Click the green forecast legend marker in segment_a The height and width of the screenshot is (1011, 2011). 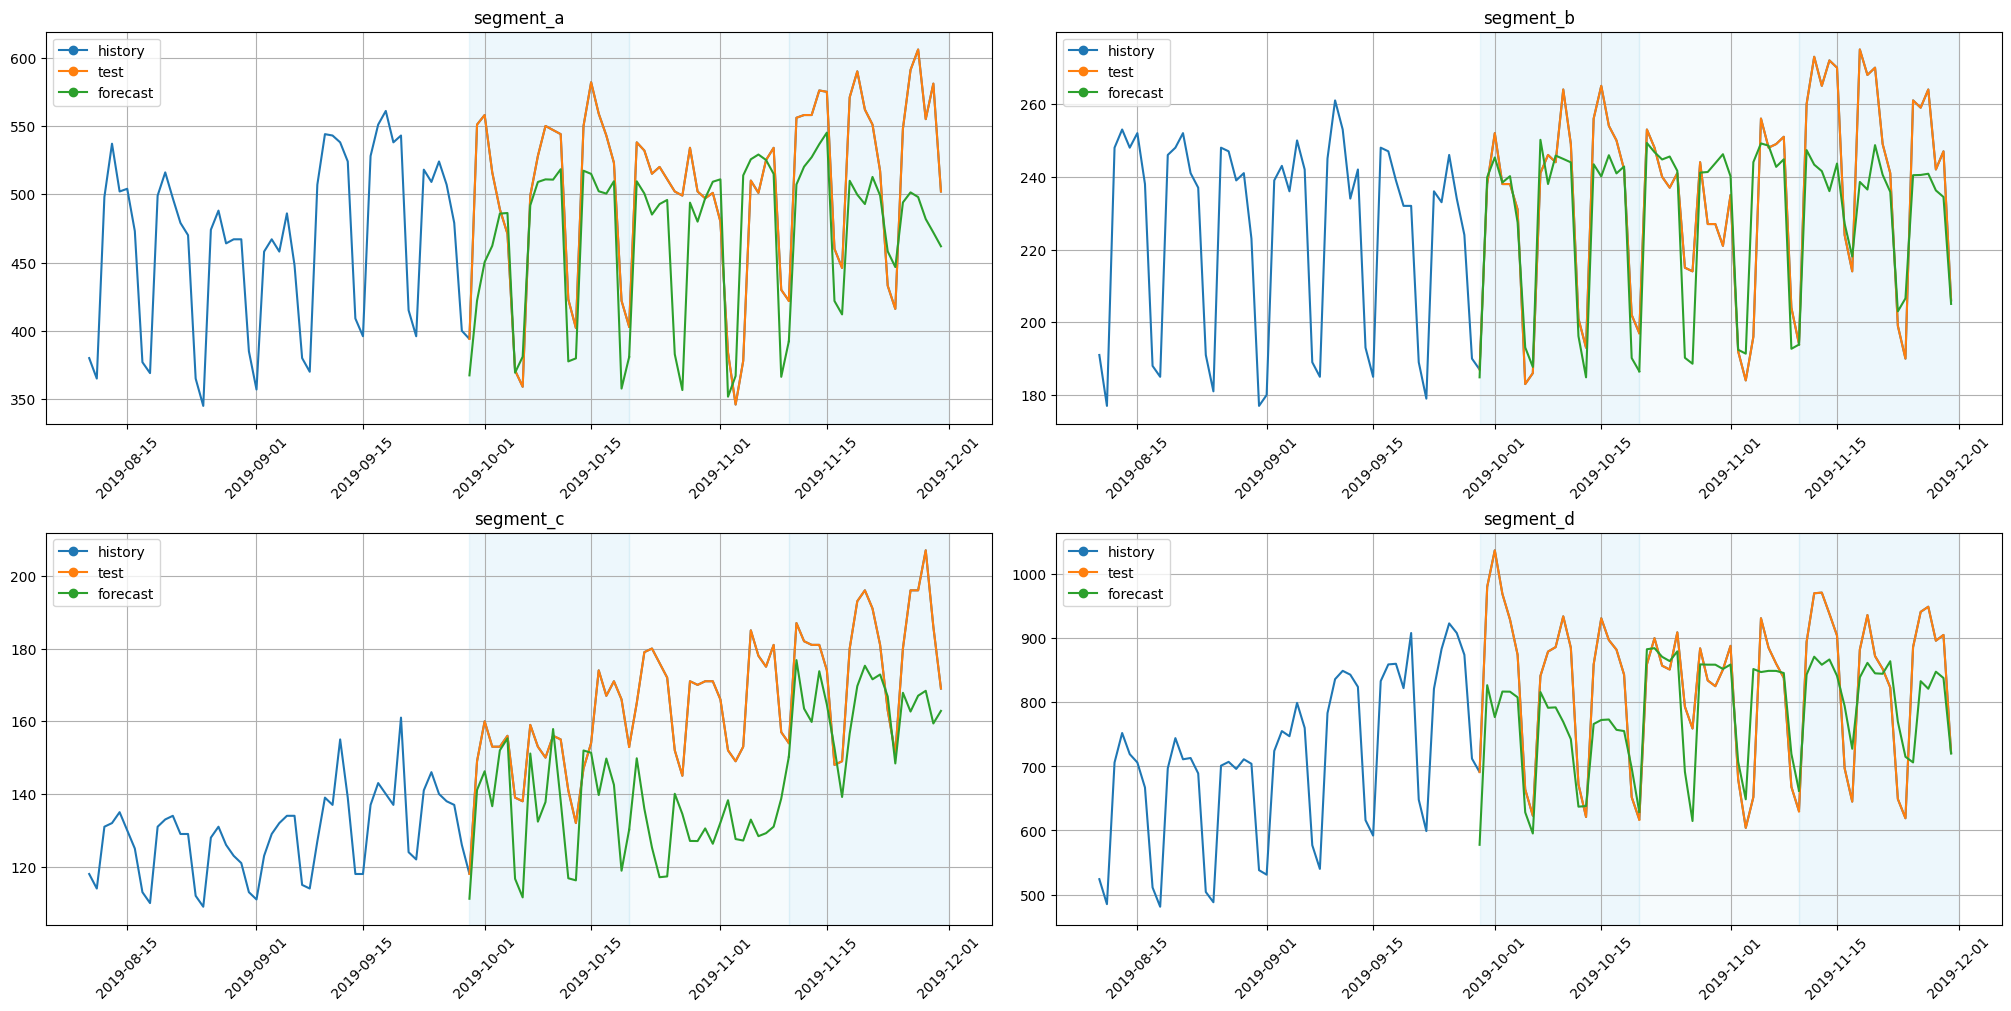point(74,93)
